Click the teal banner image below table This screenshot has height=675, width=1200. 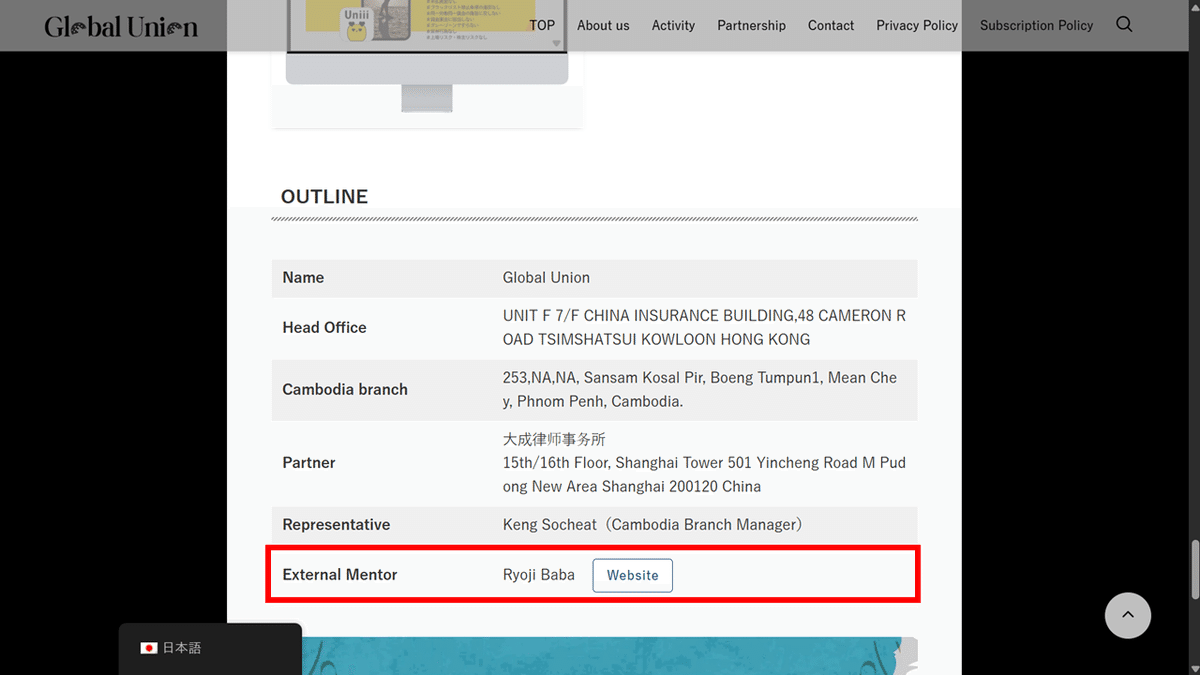[609, 656]
